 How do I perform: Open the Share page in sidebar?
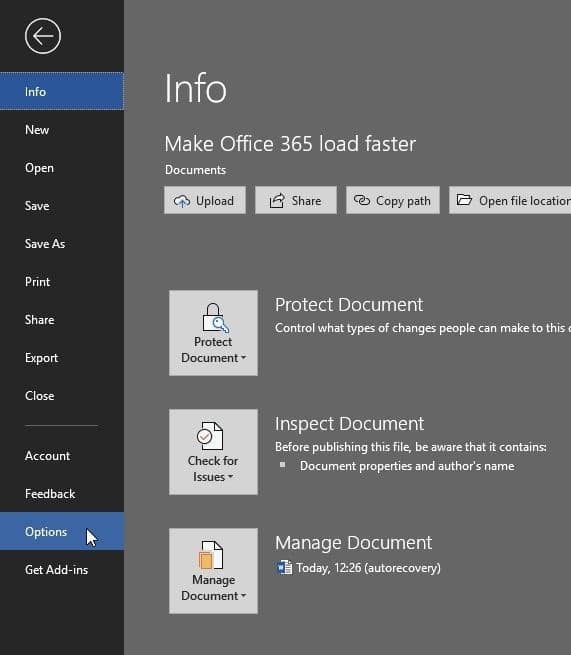pos(62,320)
